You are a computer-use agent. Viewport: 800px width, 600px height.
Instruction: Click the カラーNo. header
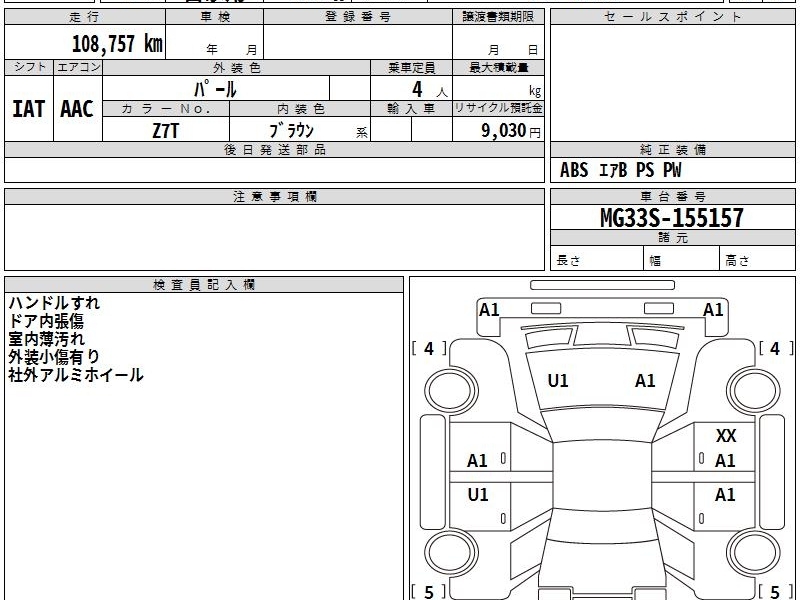[166, 109]
